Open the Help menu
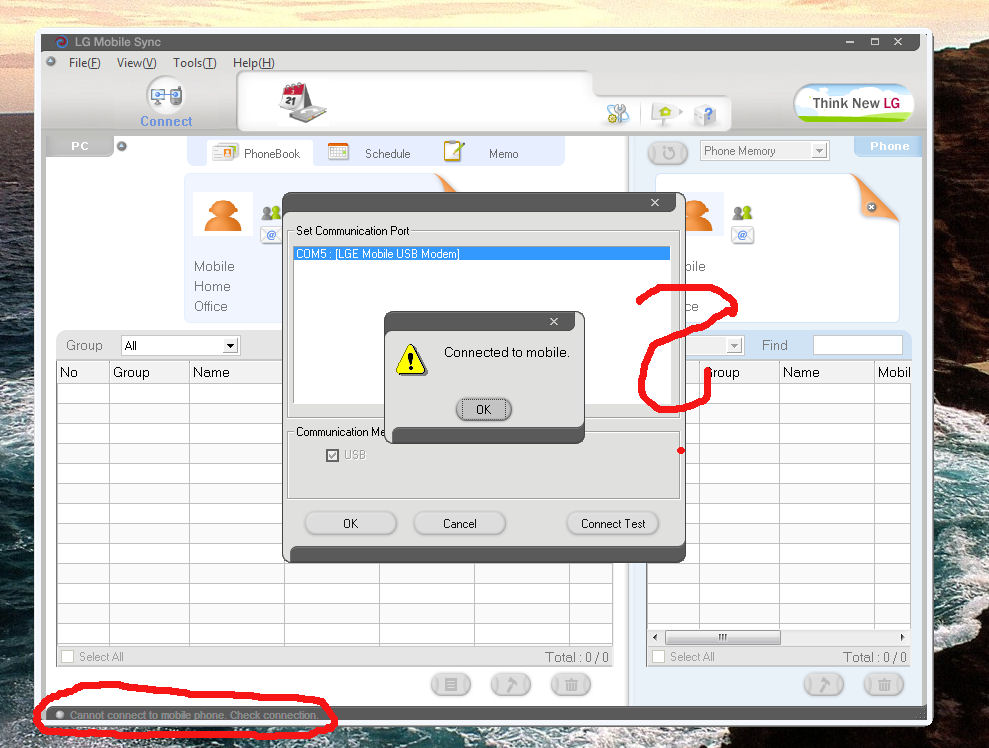 pos(254,62)
